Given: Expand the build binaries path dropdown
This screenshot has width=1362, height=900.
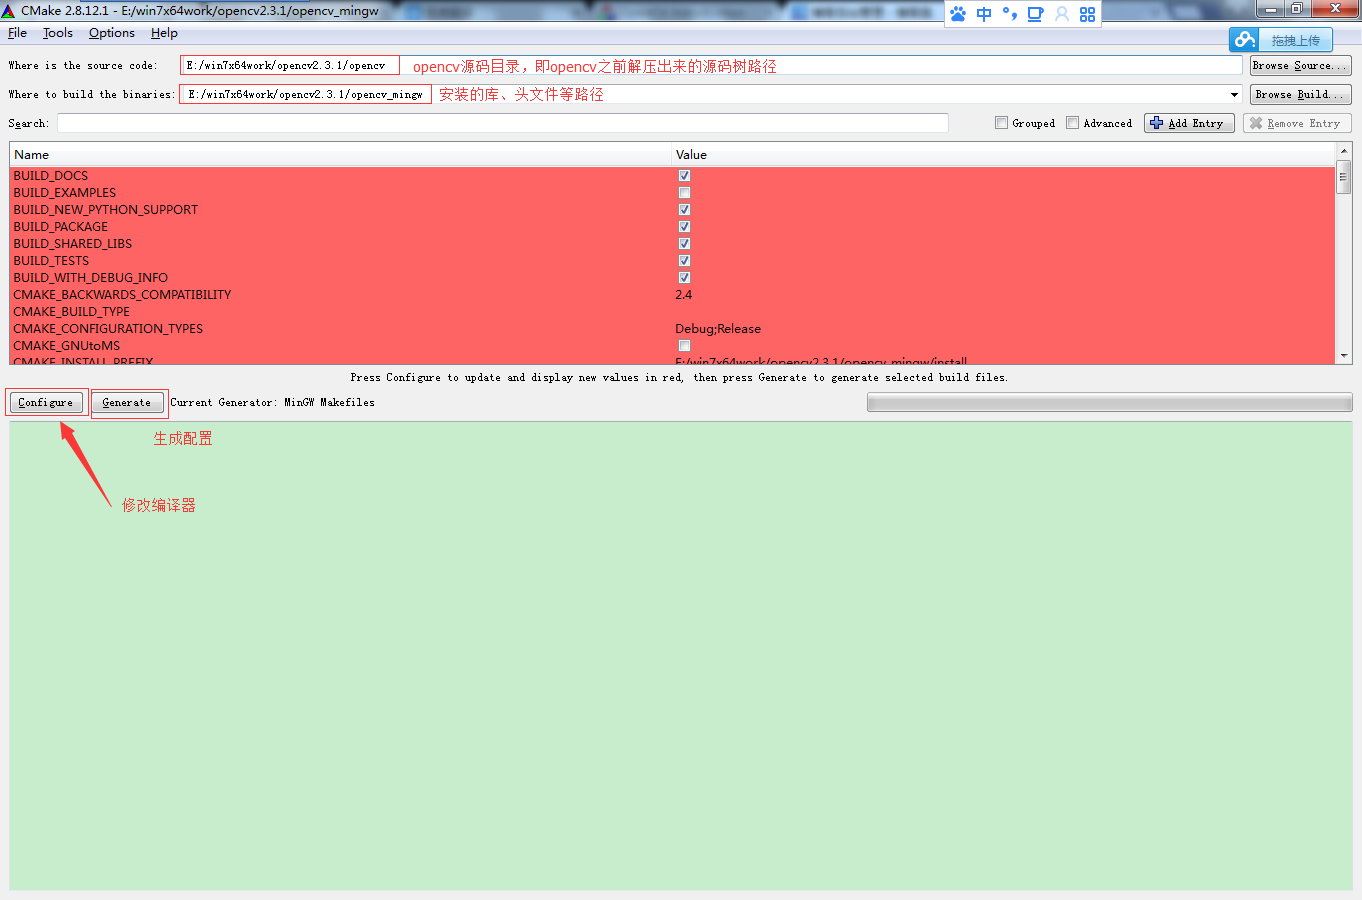Looking at the screenshot, I should 1234,95.
